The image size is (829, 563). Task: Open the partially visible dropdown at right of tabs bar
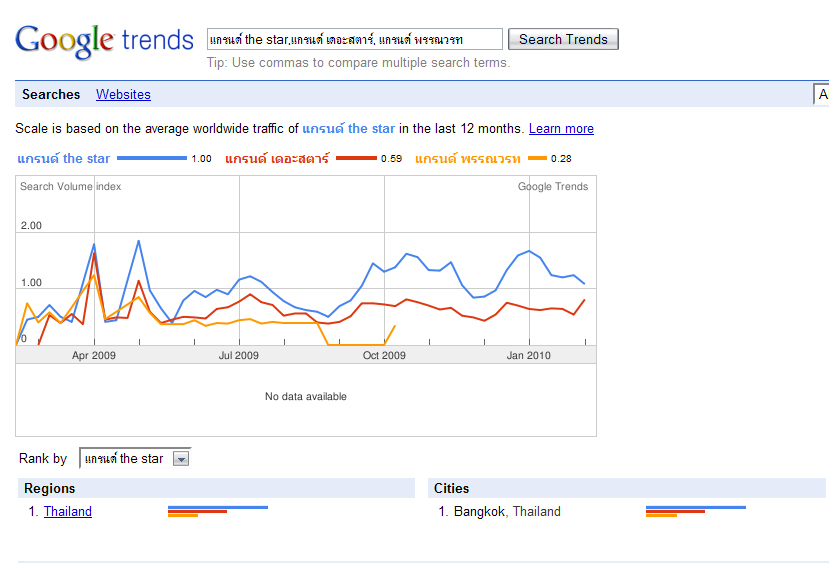coord(821,94)
